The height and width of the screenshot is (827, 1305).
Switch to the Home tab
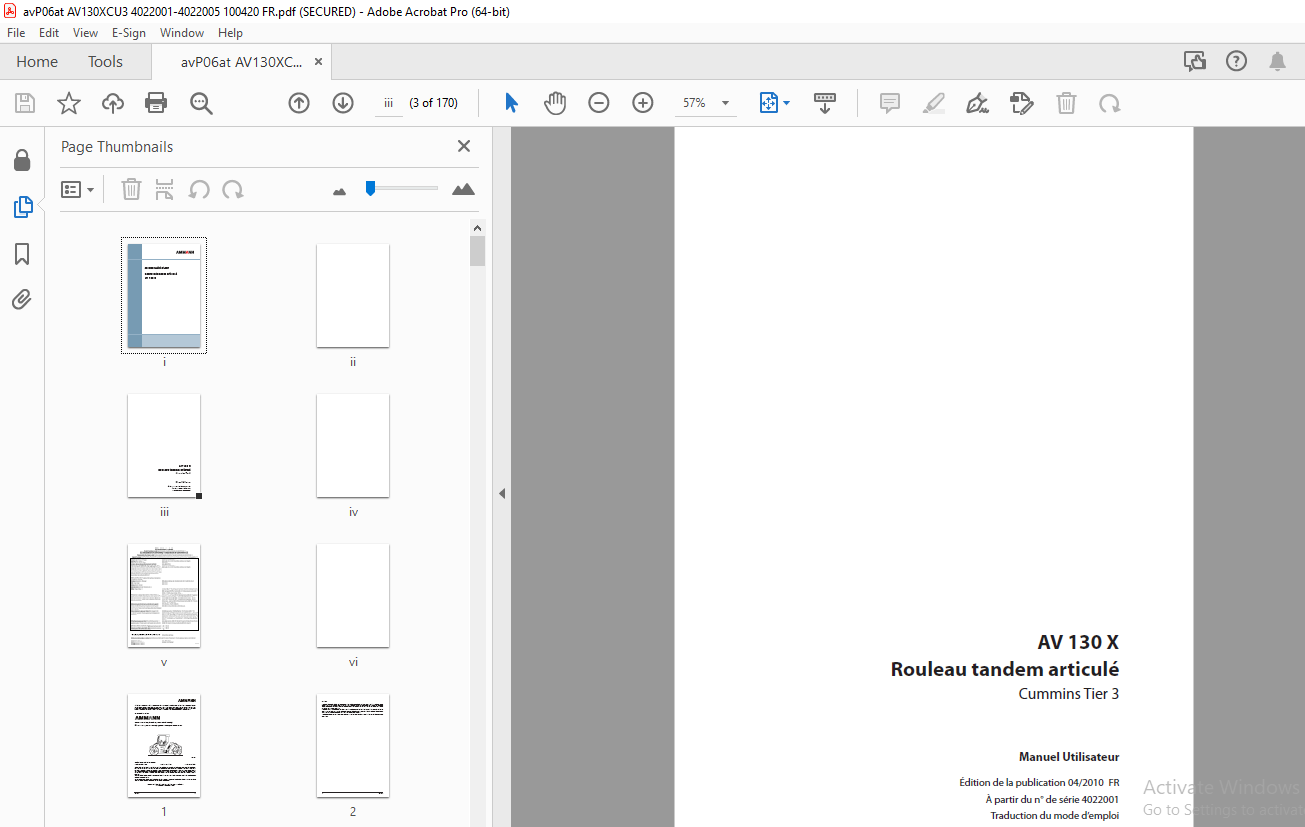tap(37, 62)
